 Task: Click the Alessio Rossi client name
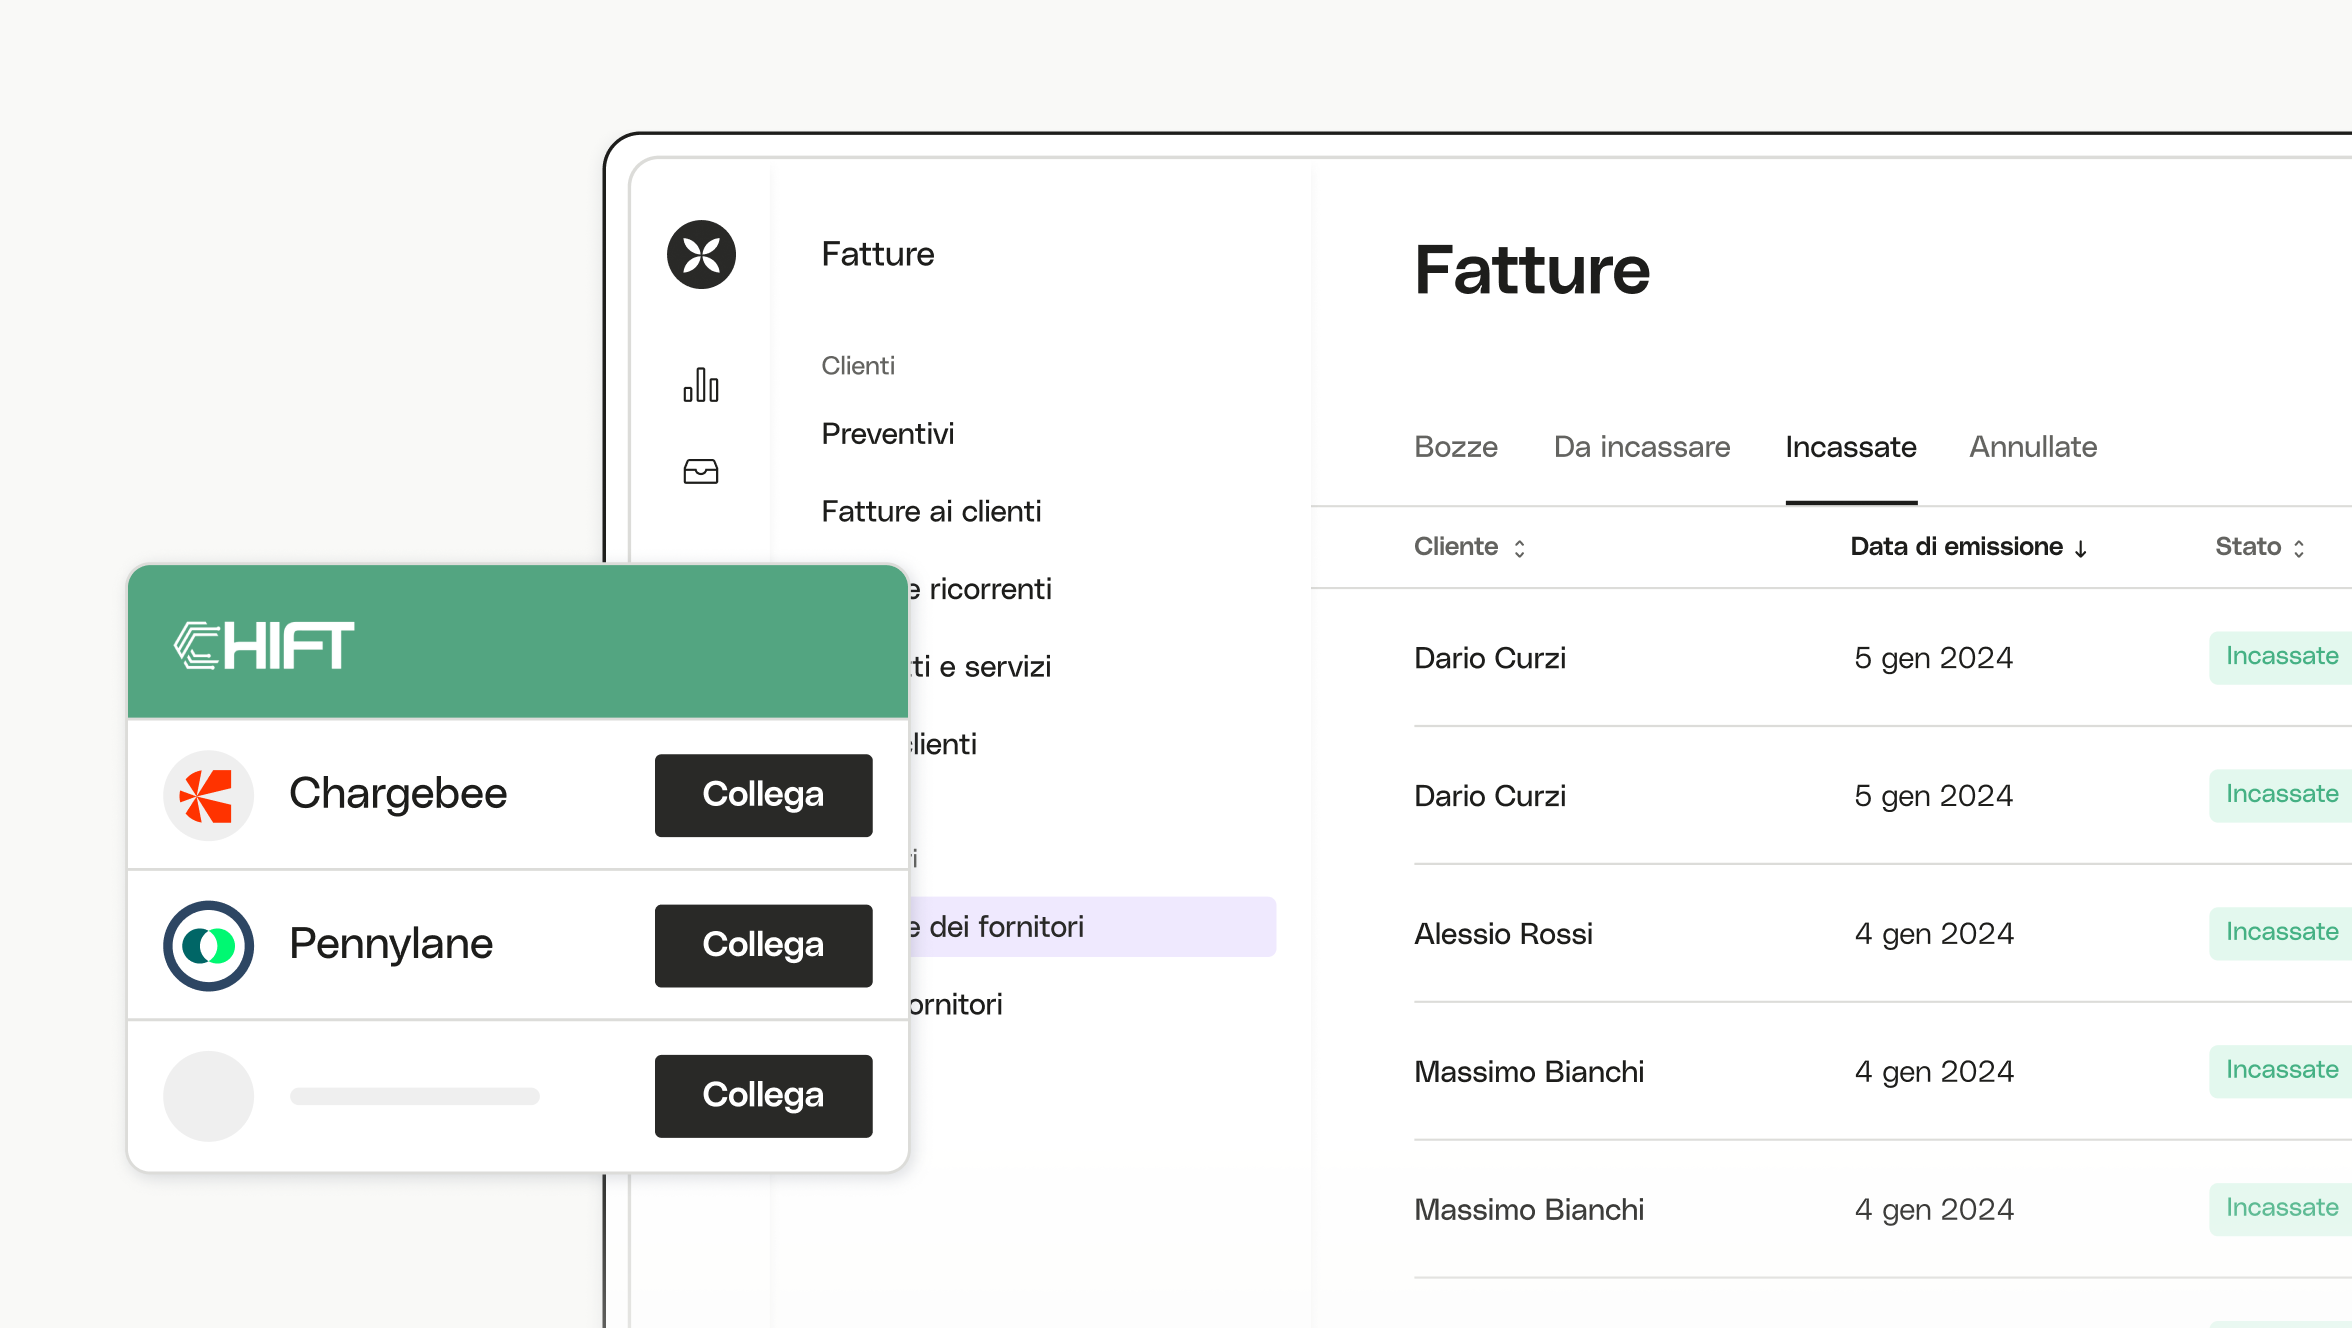[x=1503, y=934]
